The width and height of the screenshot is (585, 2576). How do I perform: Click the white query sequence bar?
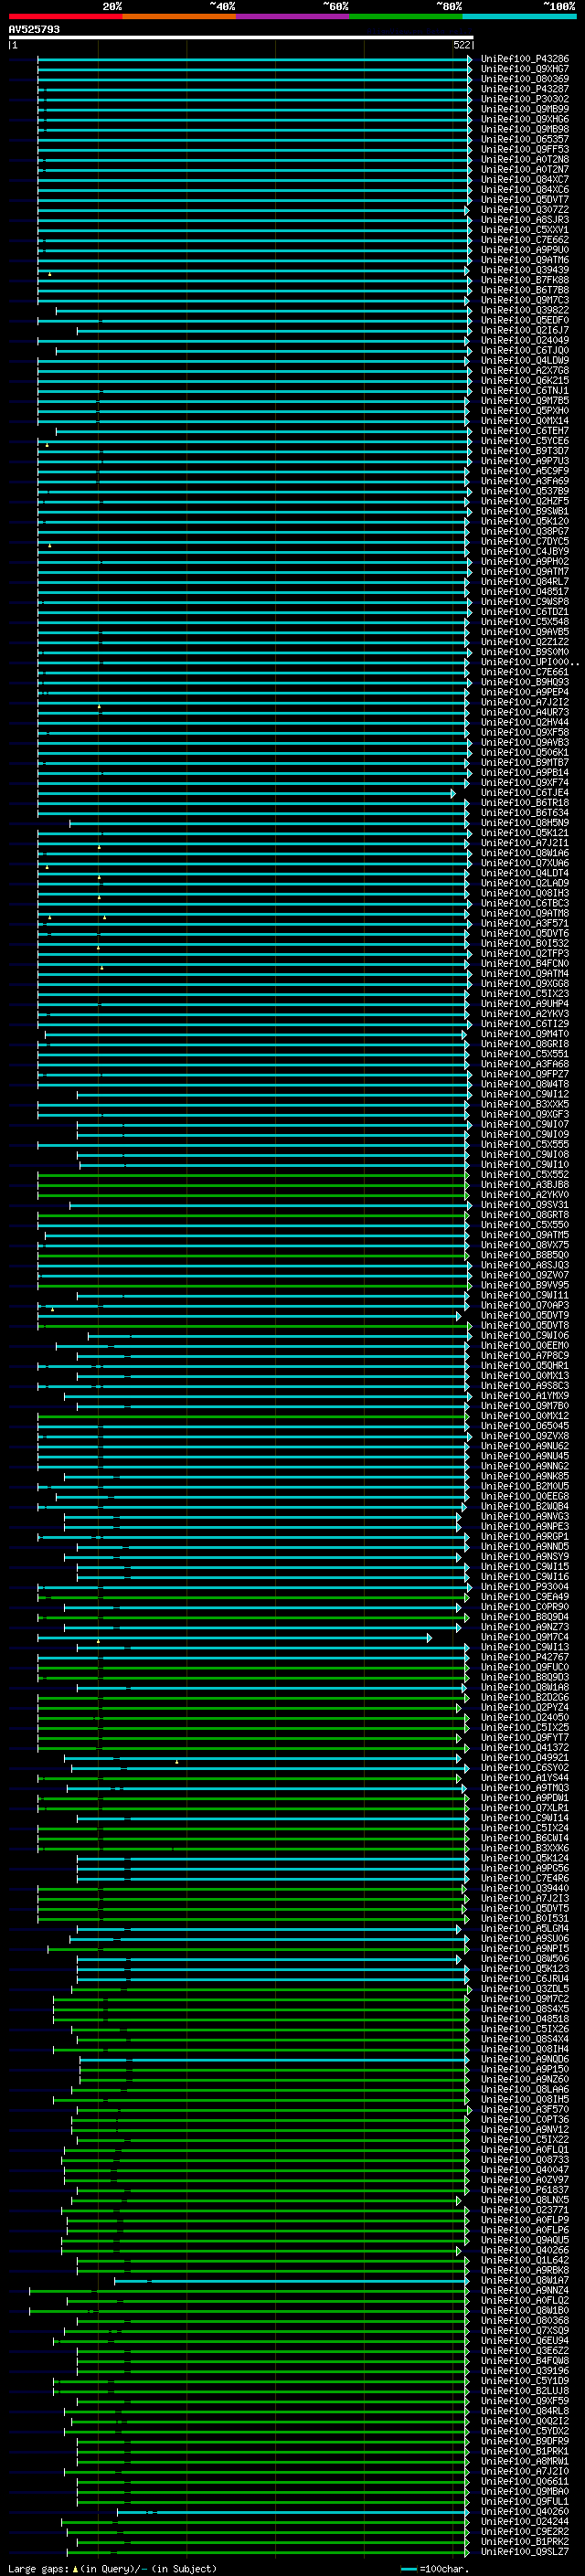pos(241,37)
